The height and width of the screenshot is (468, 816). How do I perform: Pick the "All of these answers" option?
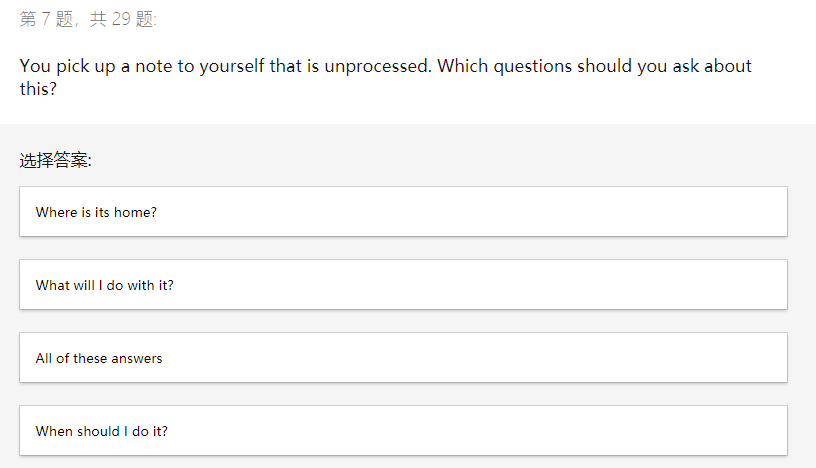[x=403, y=358]
